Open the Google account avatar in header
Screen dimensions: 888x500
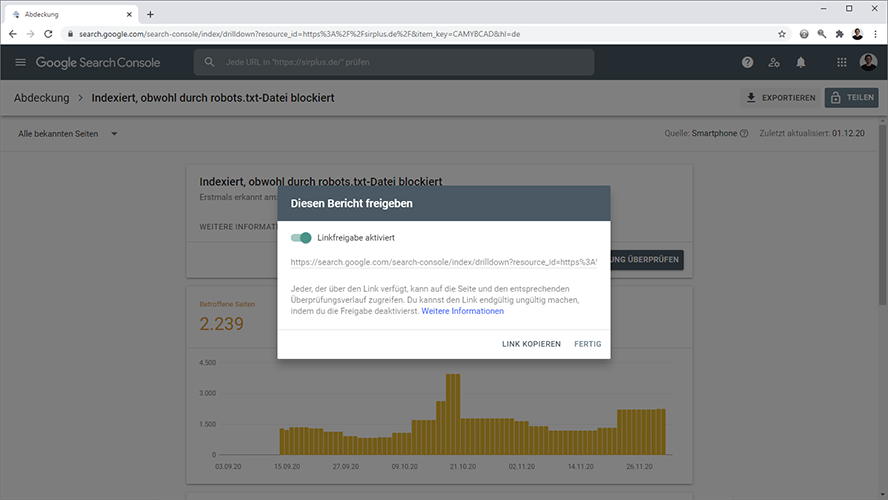[x=868, y=62]
